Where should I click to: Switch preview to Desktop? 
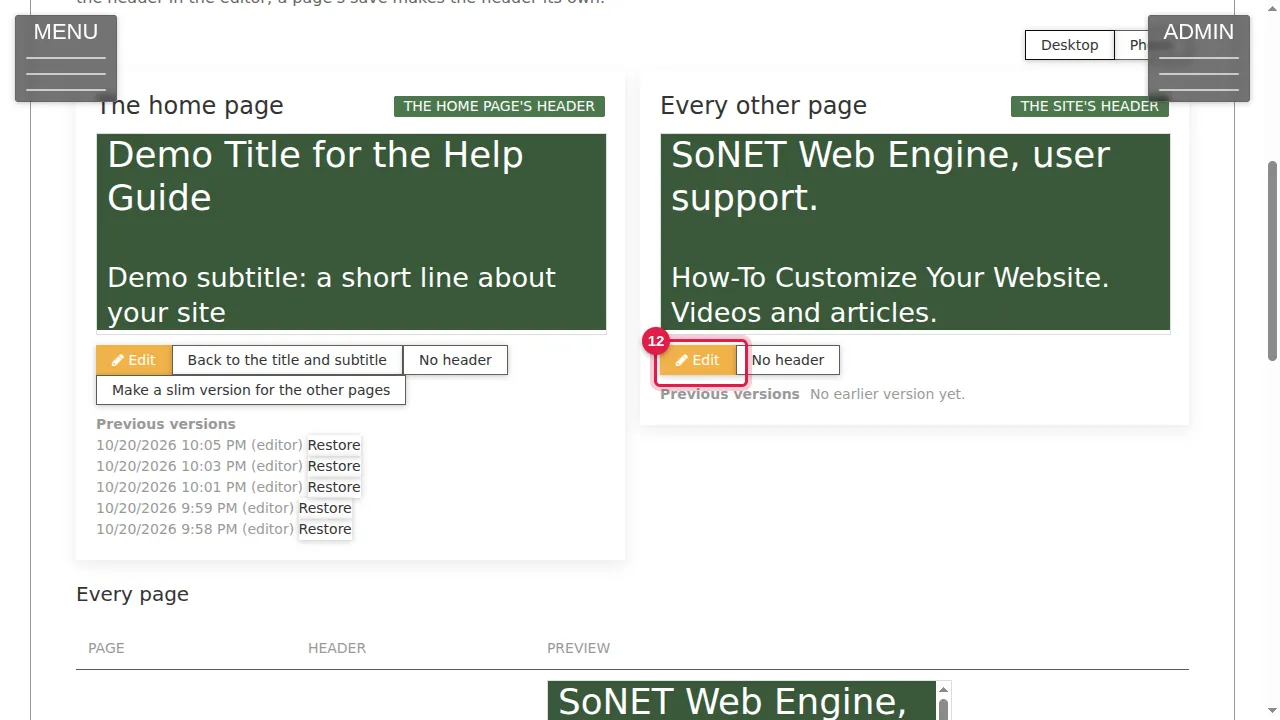pyautogui.click(x=1069, y=45)
